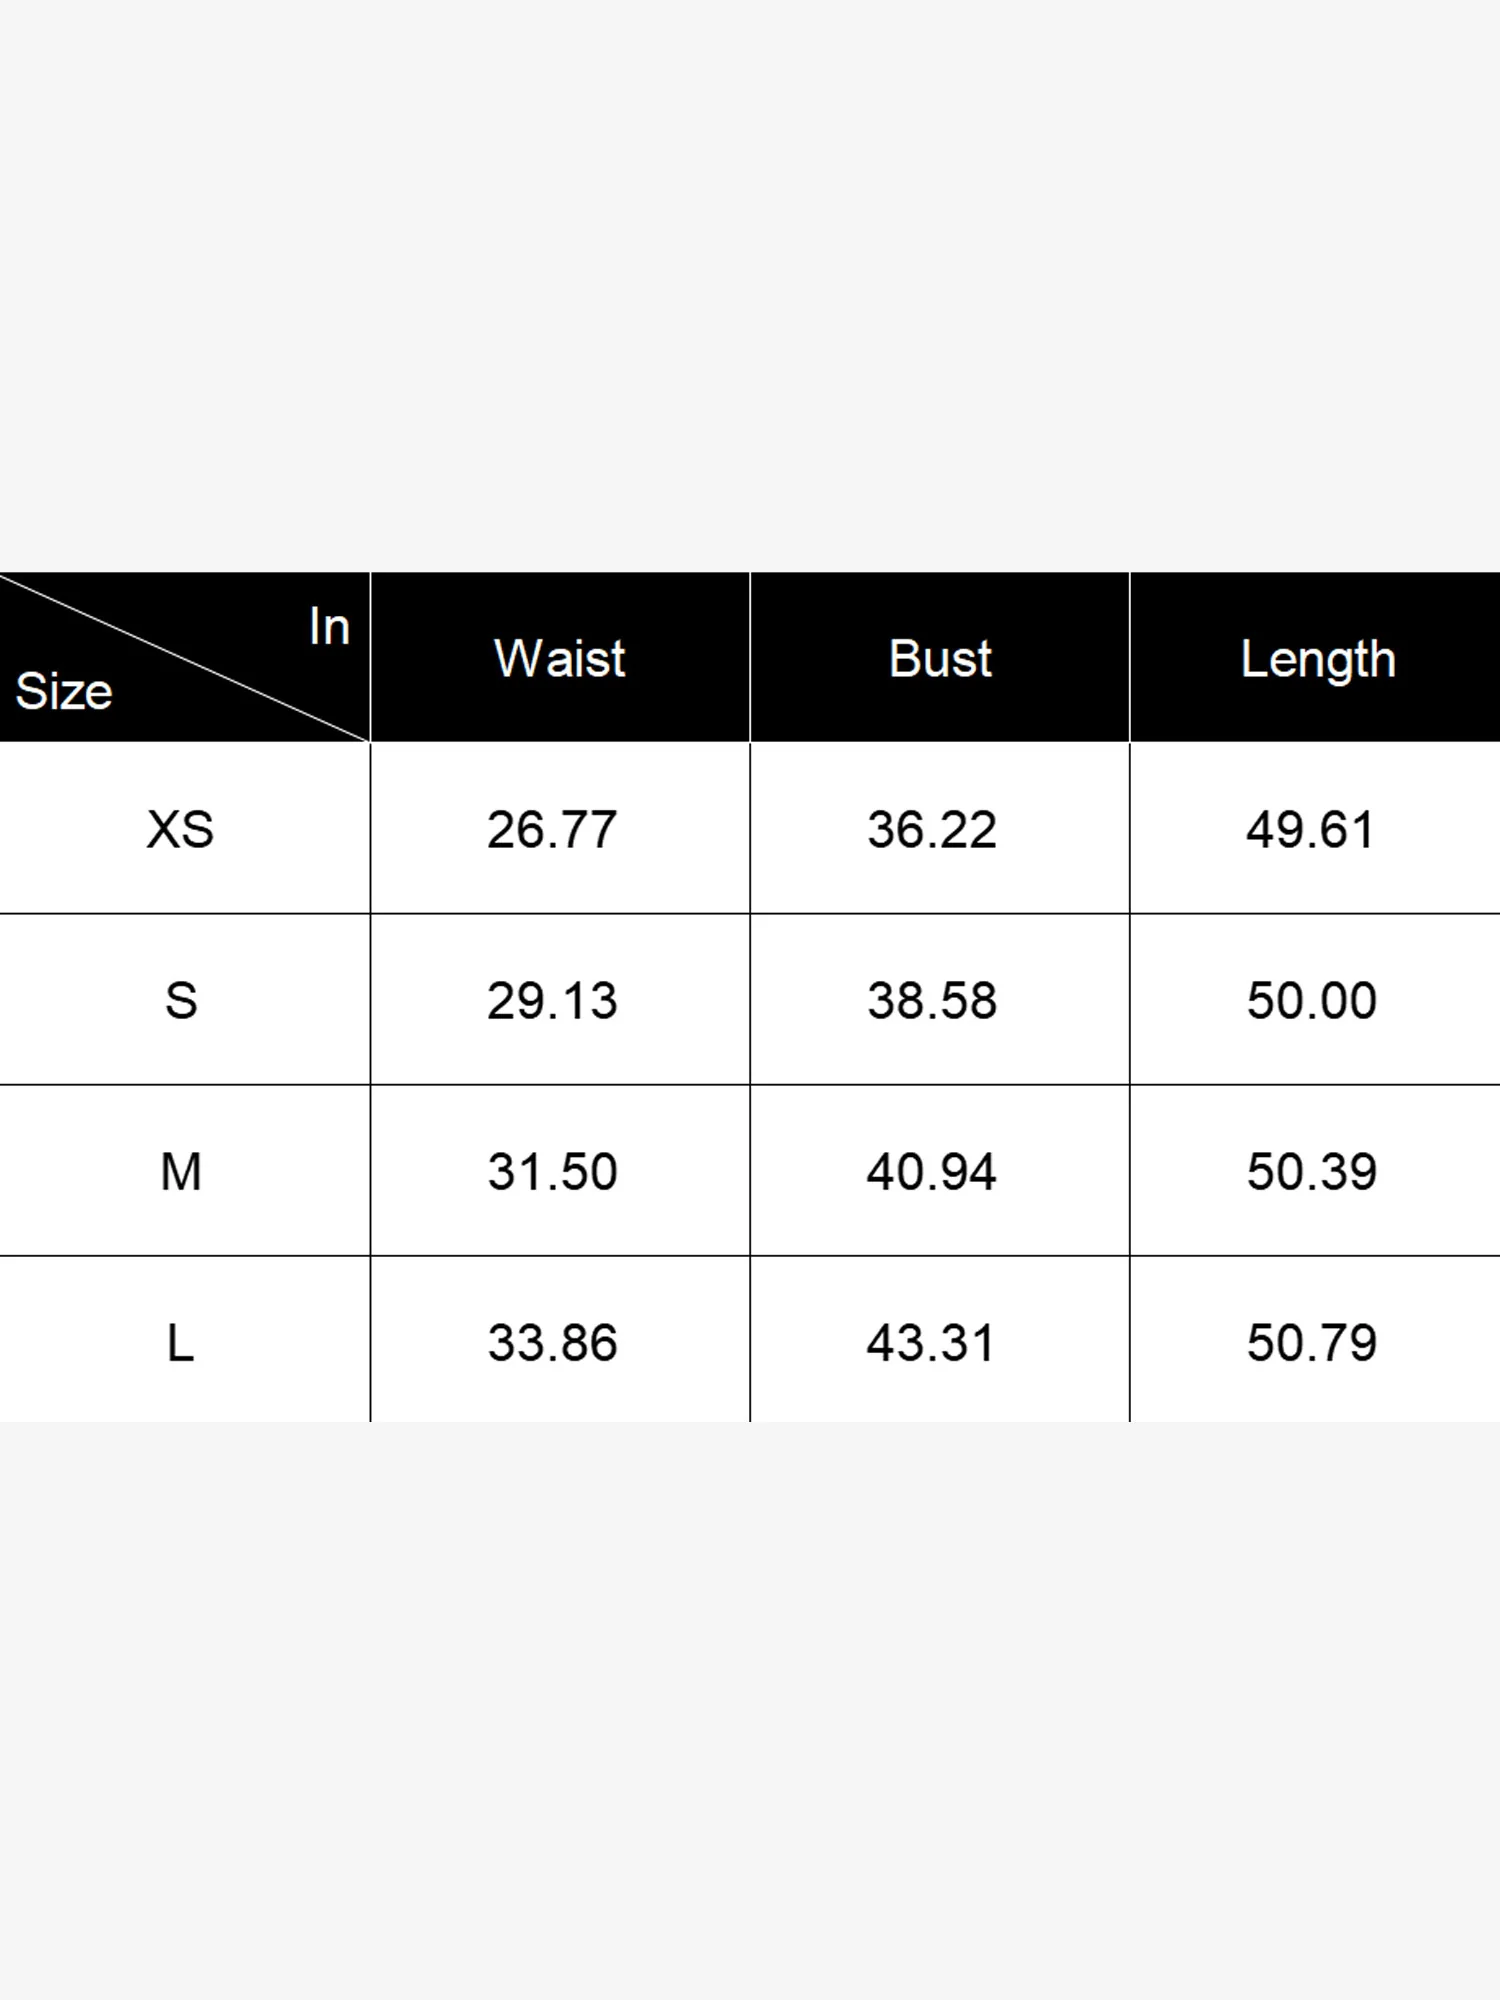
Task: Click the S waist value 29.13
Action: 552,1000
